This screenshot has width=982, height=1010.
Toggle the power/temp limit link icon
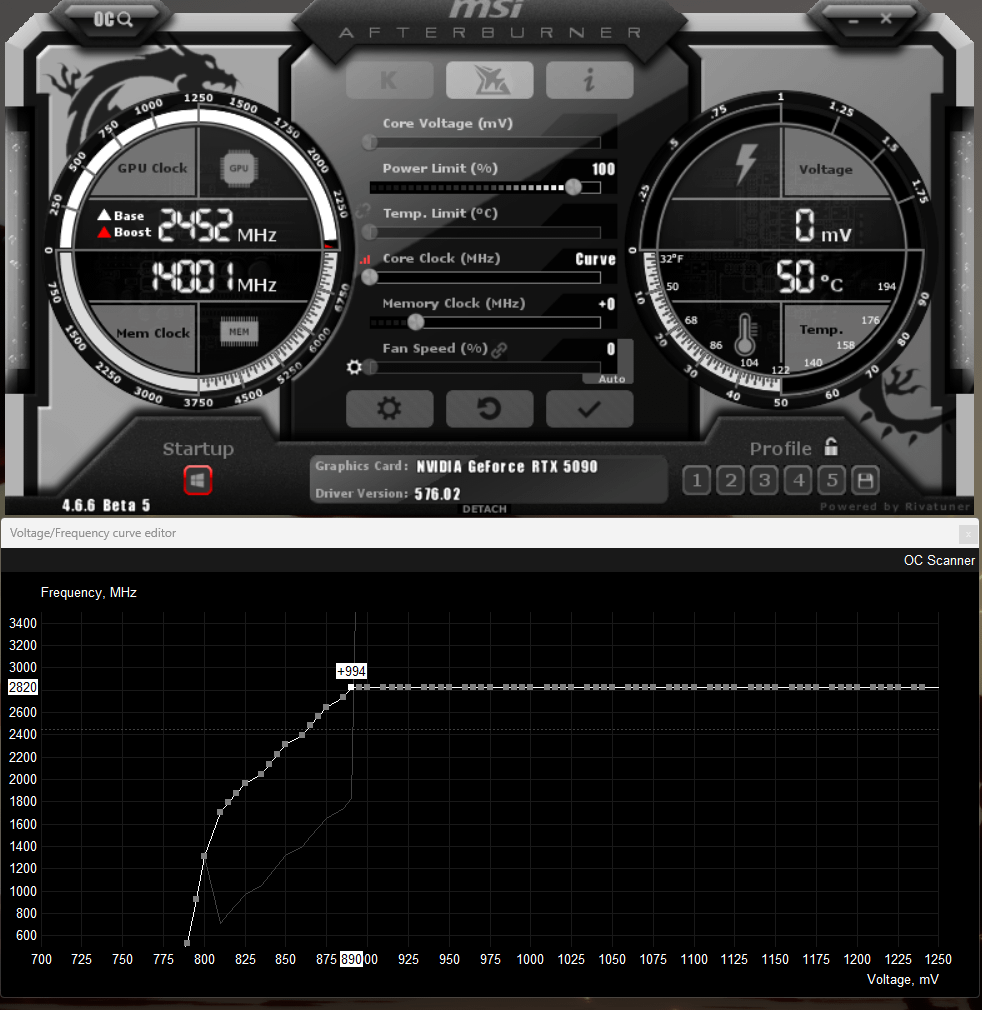pos(363,210)
